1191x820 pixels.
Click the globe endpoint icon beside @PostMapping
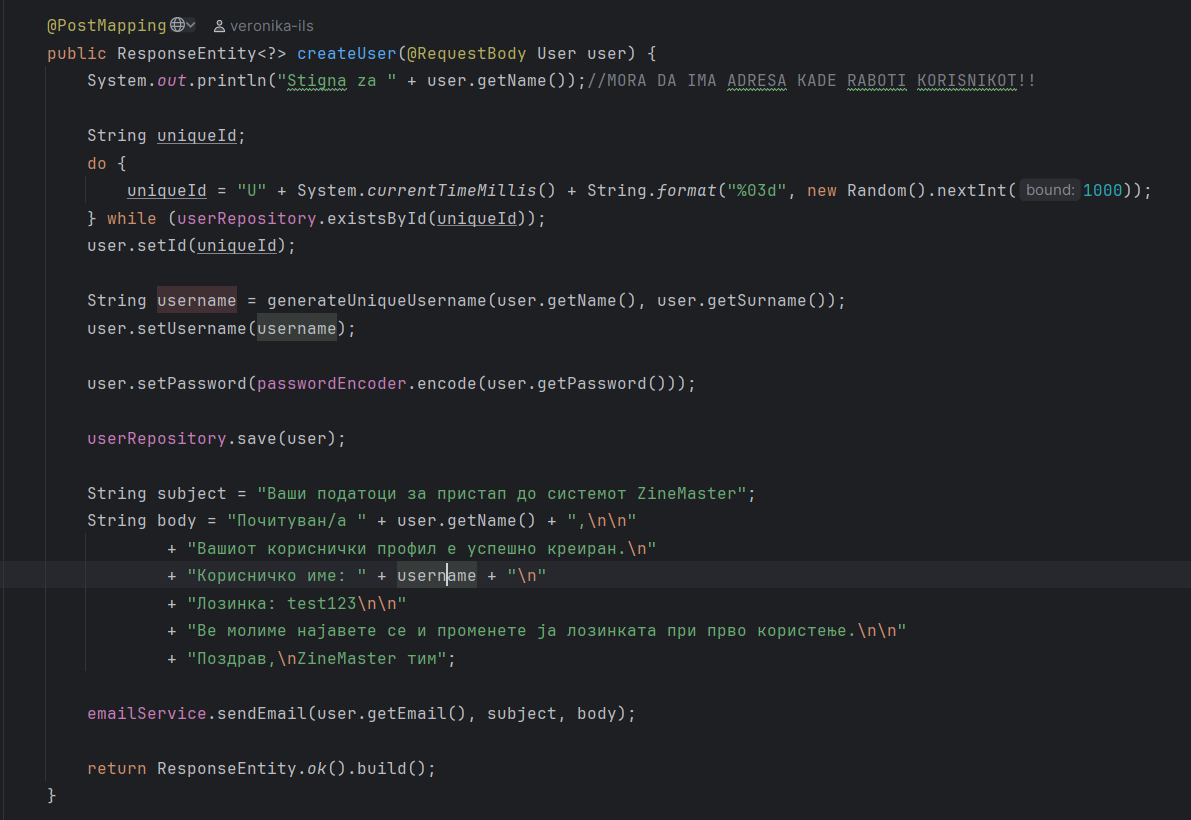[177, 25]
